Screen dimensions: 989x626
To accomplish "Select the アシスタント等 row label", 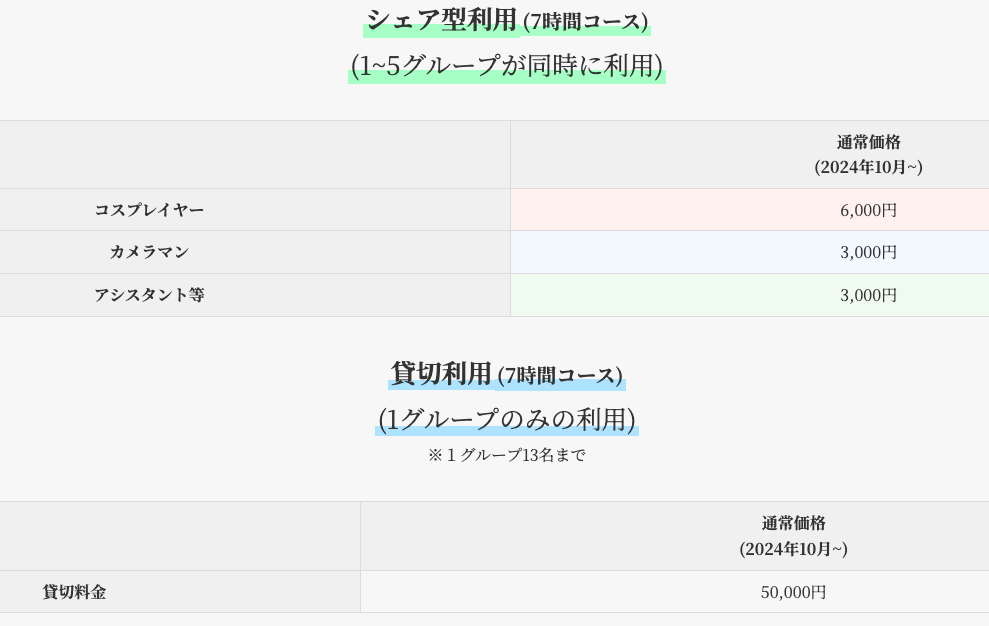I will 149,295.
